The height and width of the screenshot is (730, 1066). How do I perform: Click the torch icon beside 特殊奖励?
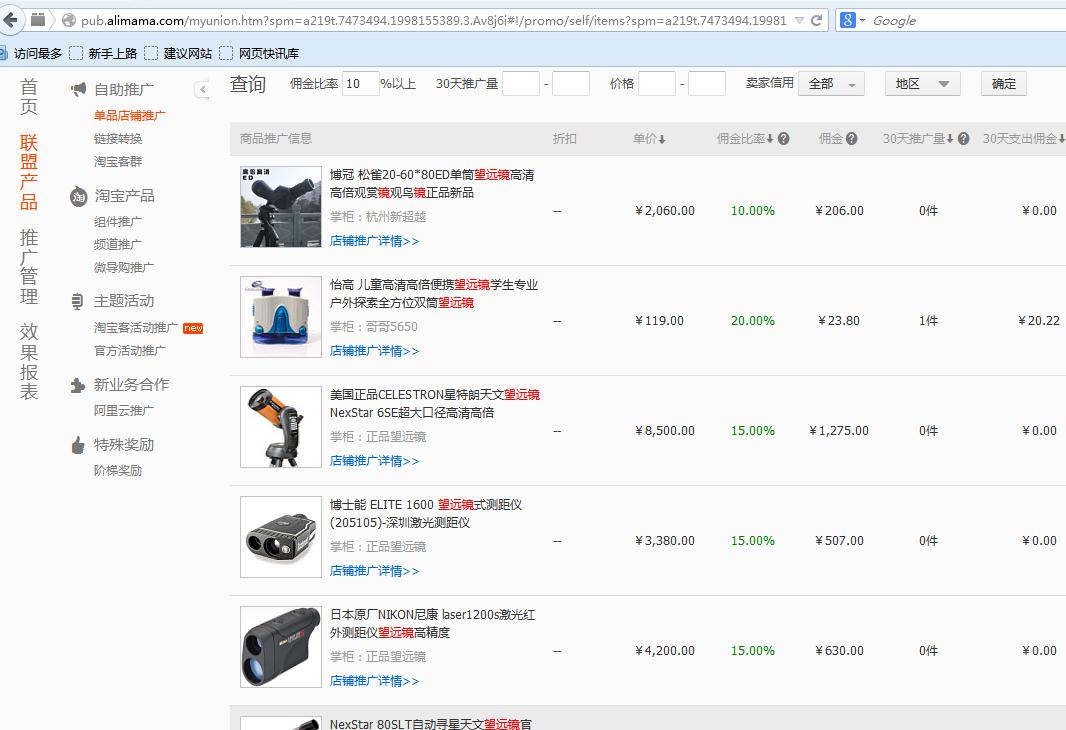(x=78, y=447)
